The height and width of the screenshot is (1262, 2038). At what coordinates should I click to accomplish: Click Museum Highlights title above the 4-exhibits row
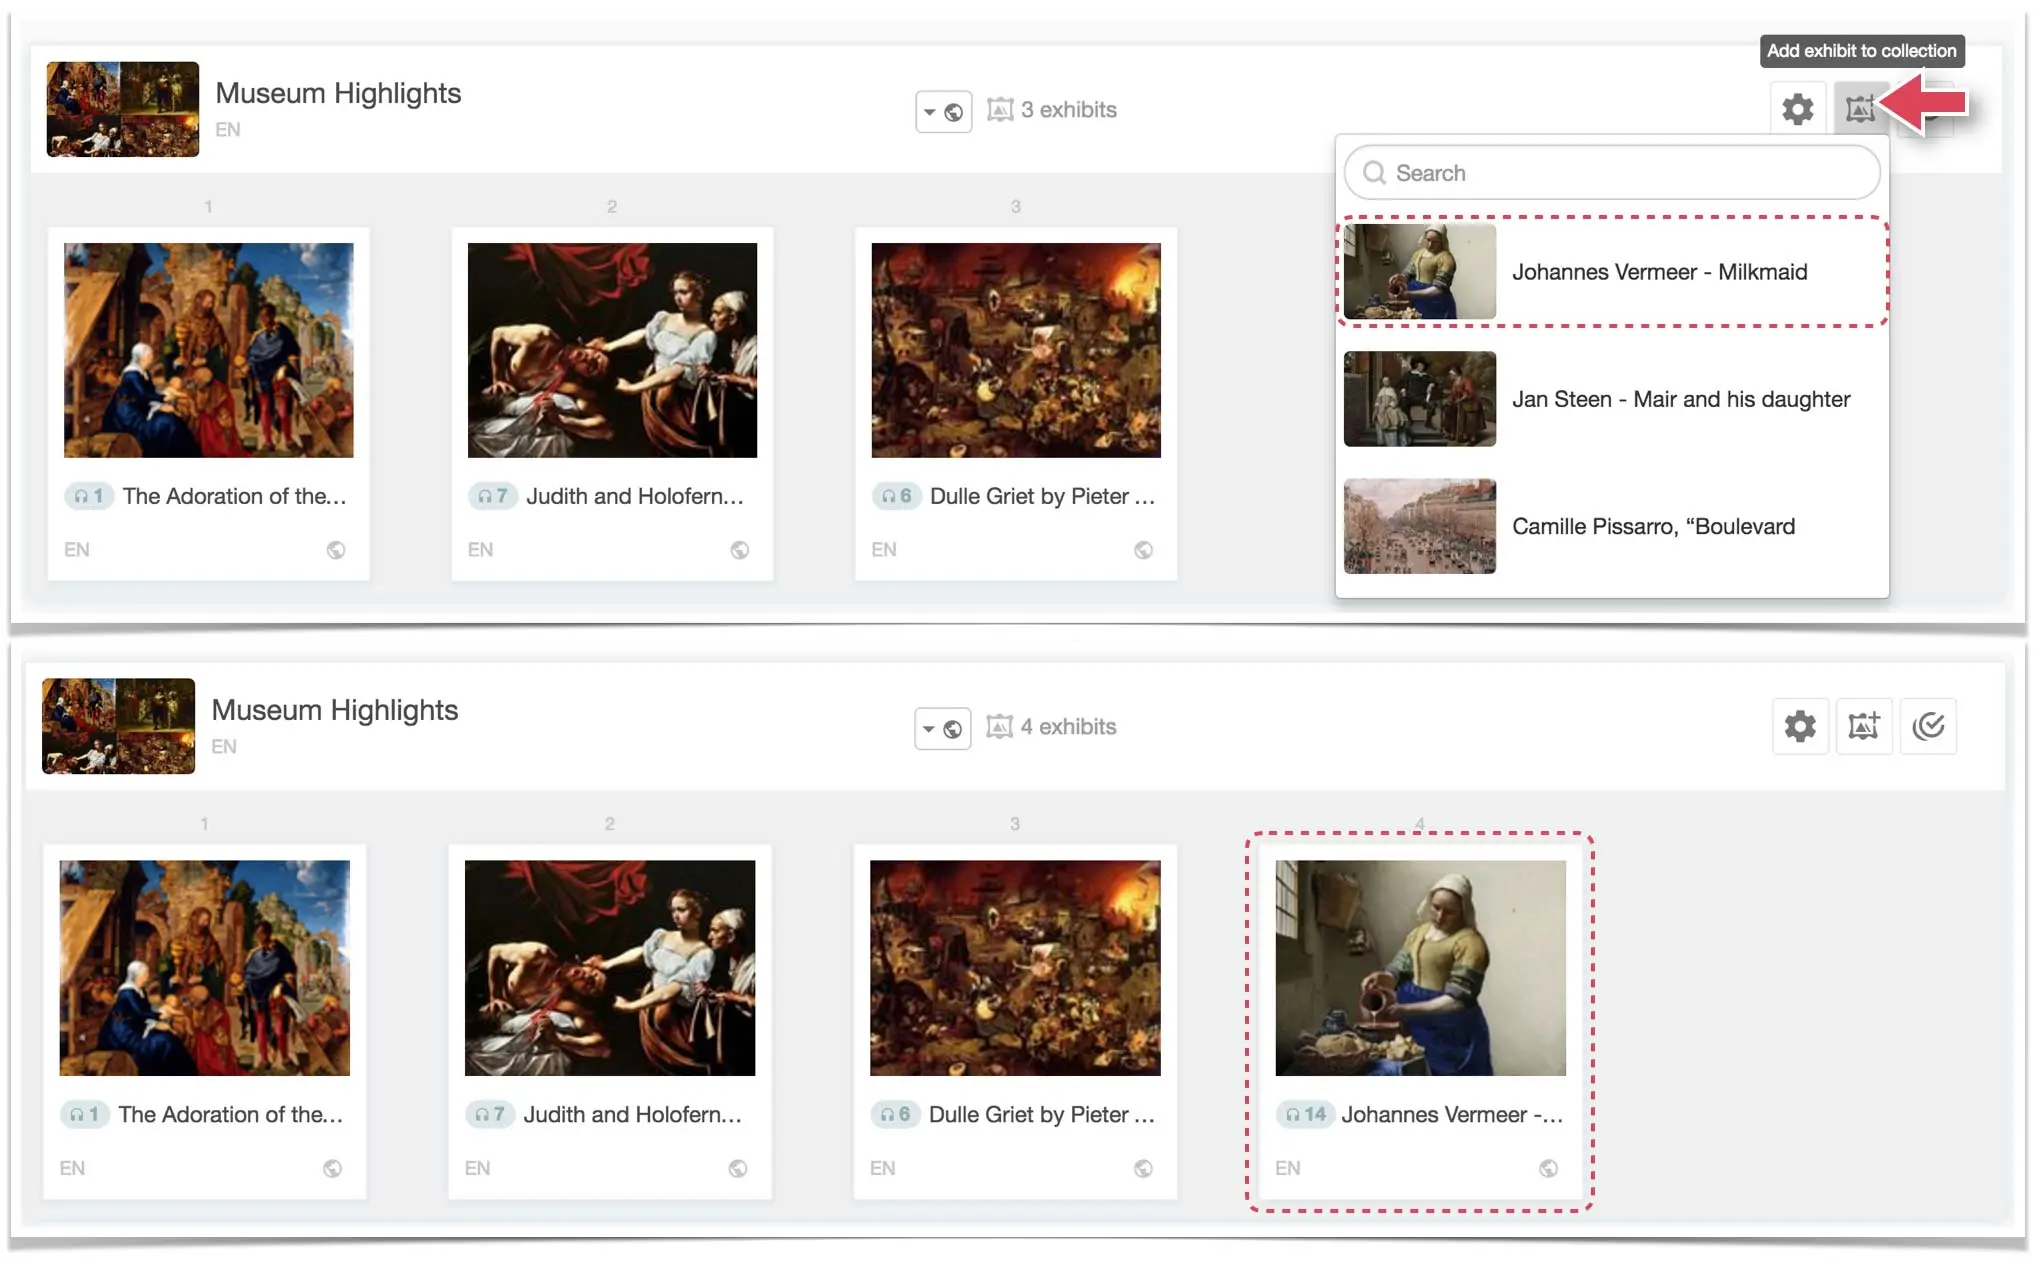[335, 710]
